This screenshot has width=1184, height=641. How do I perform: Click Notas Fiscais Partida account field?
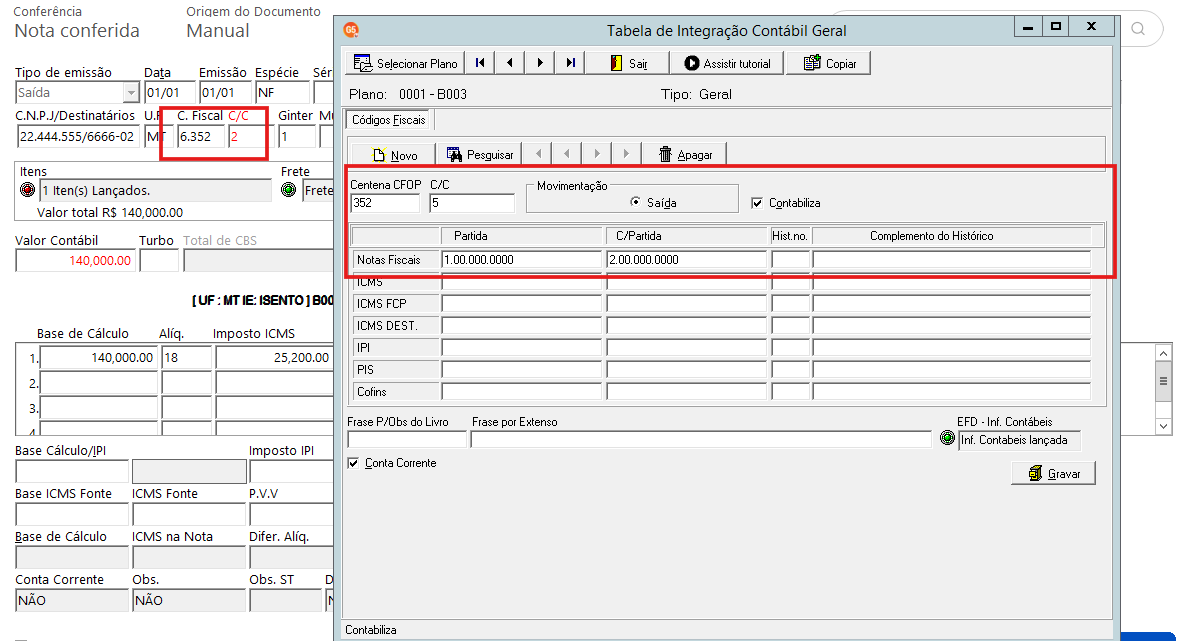click(522, 260)
